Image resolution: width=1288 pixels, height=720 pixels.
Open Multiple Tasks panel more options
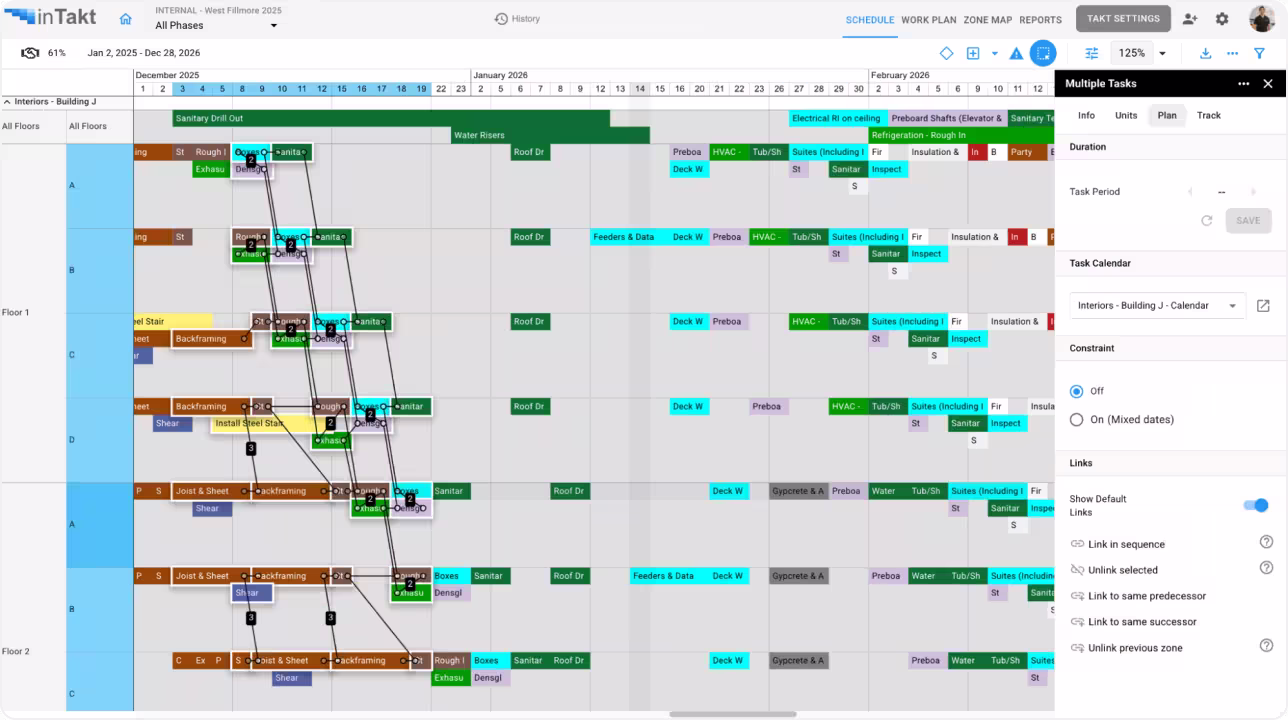(1243, 84)
